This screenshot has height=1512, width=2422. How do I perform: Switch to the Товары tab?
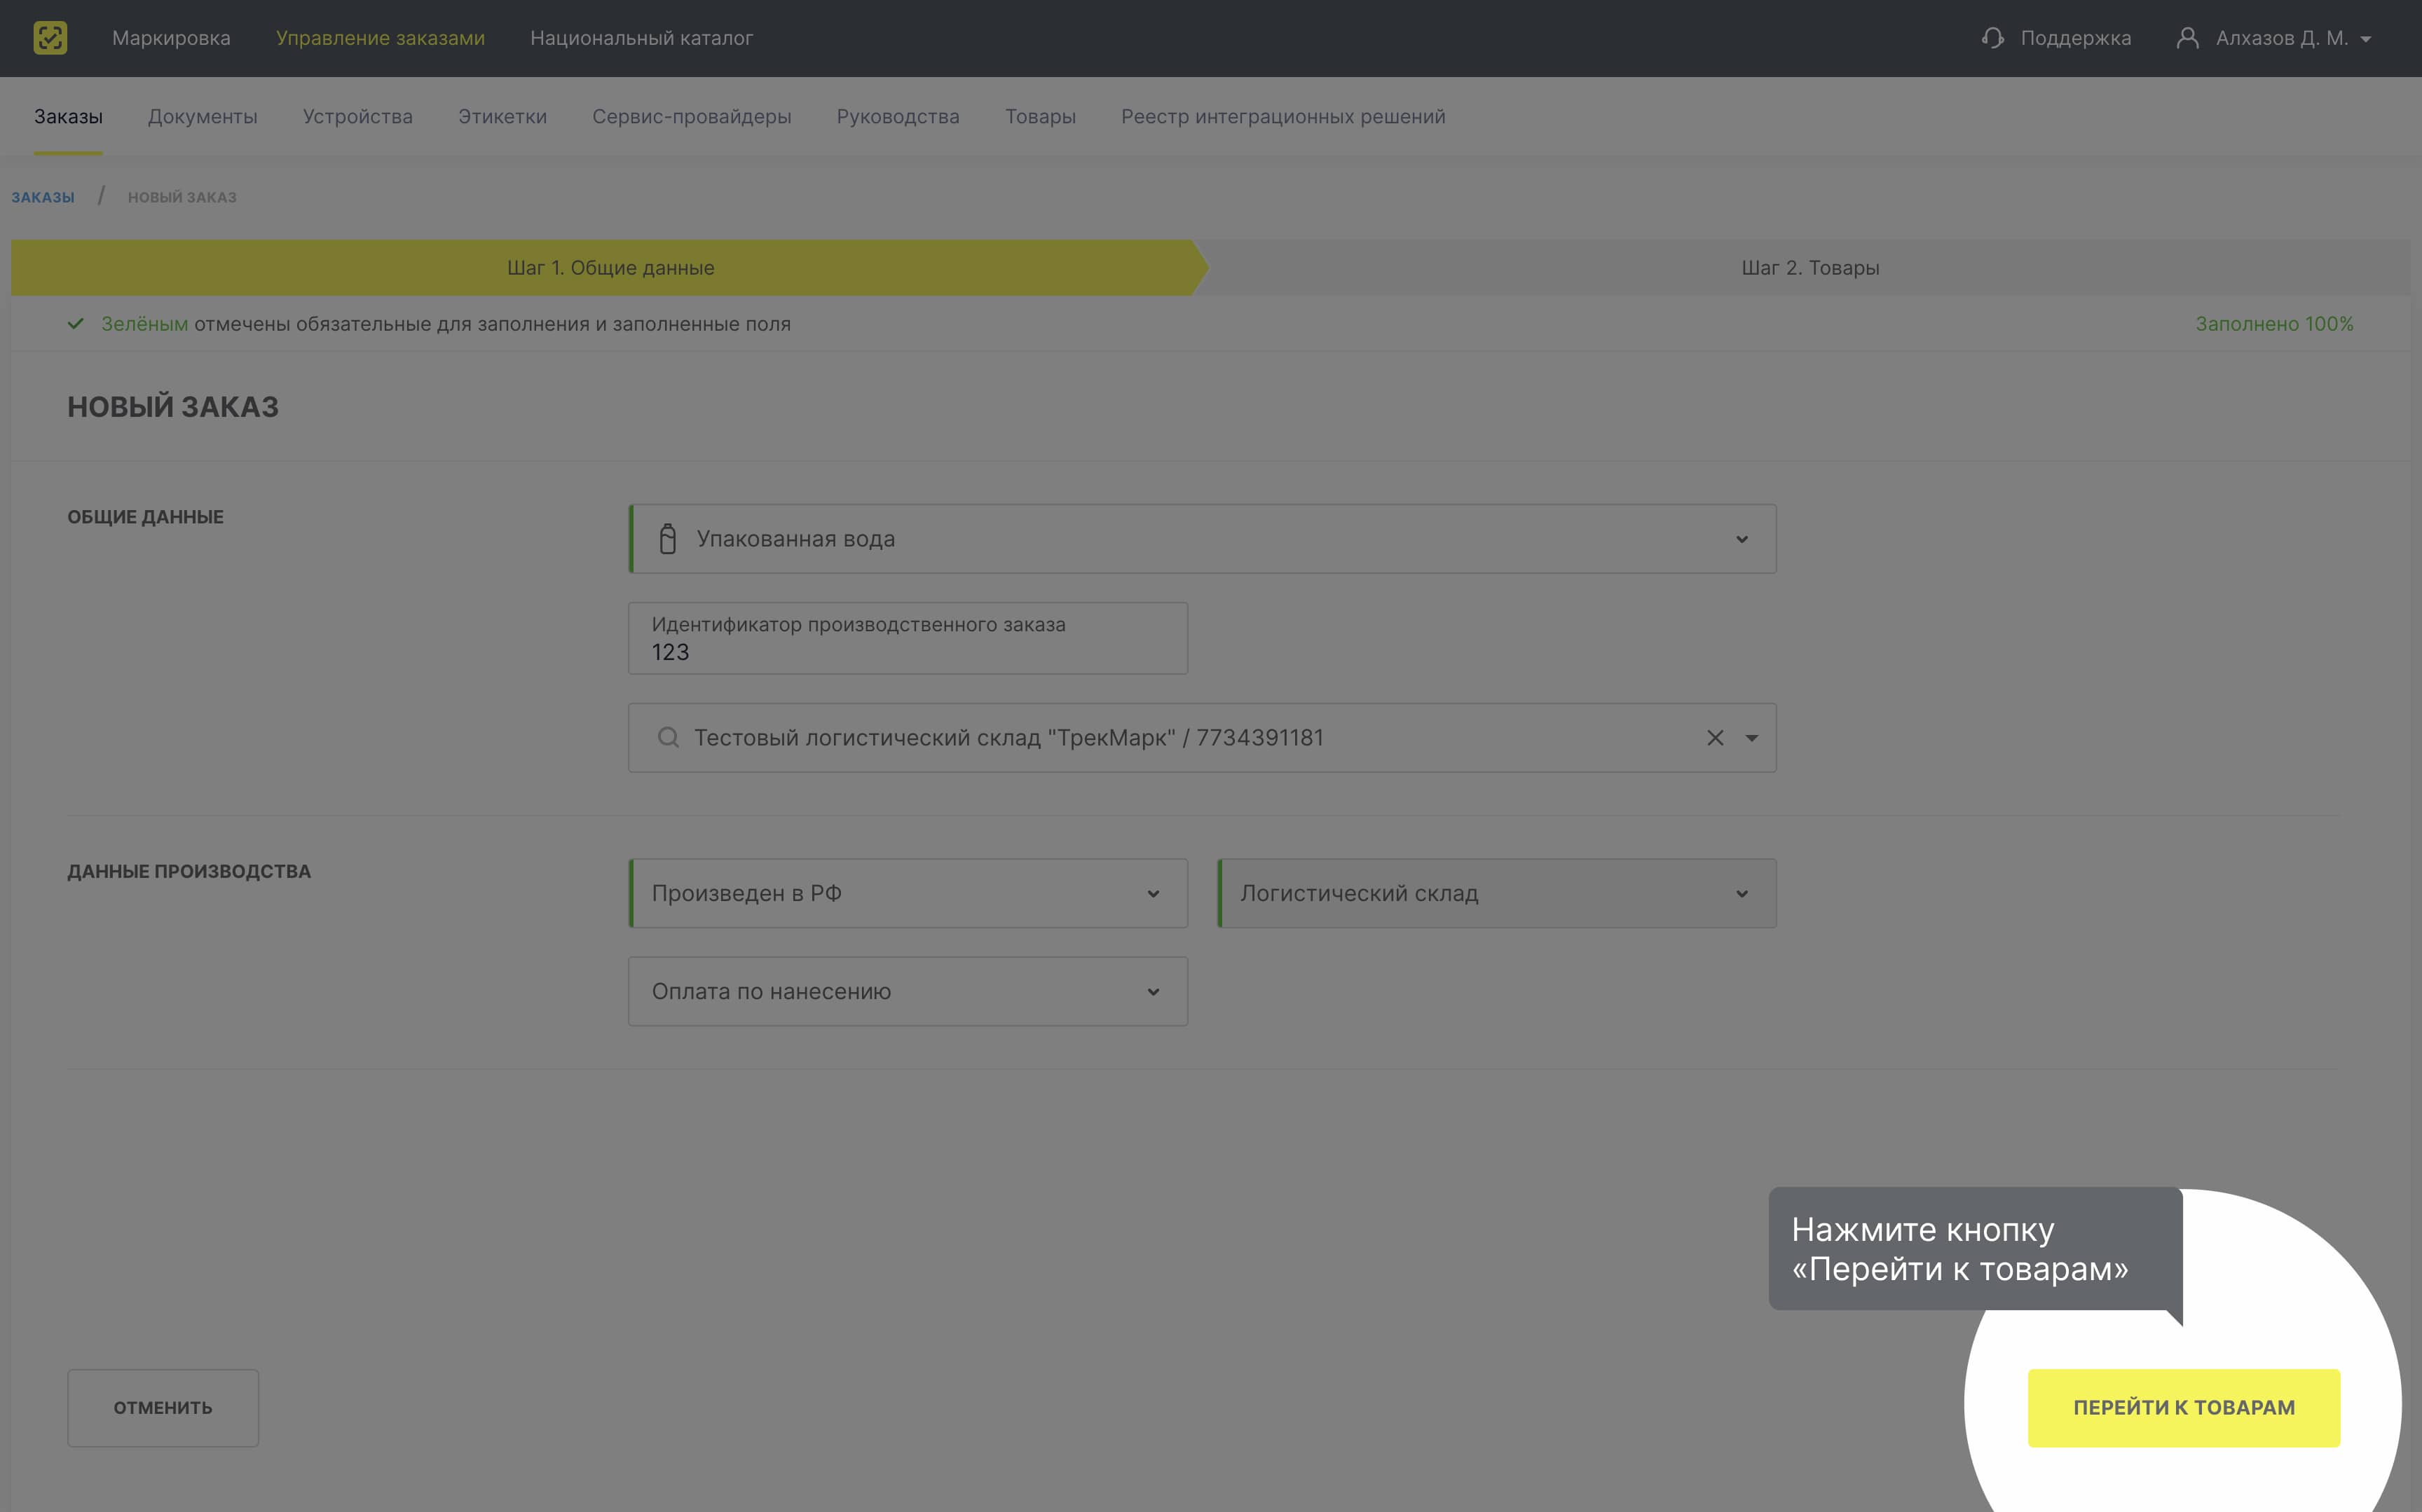1040,116
